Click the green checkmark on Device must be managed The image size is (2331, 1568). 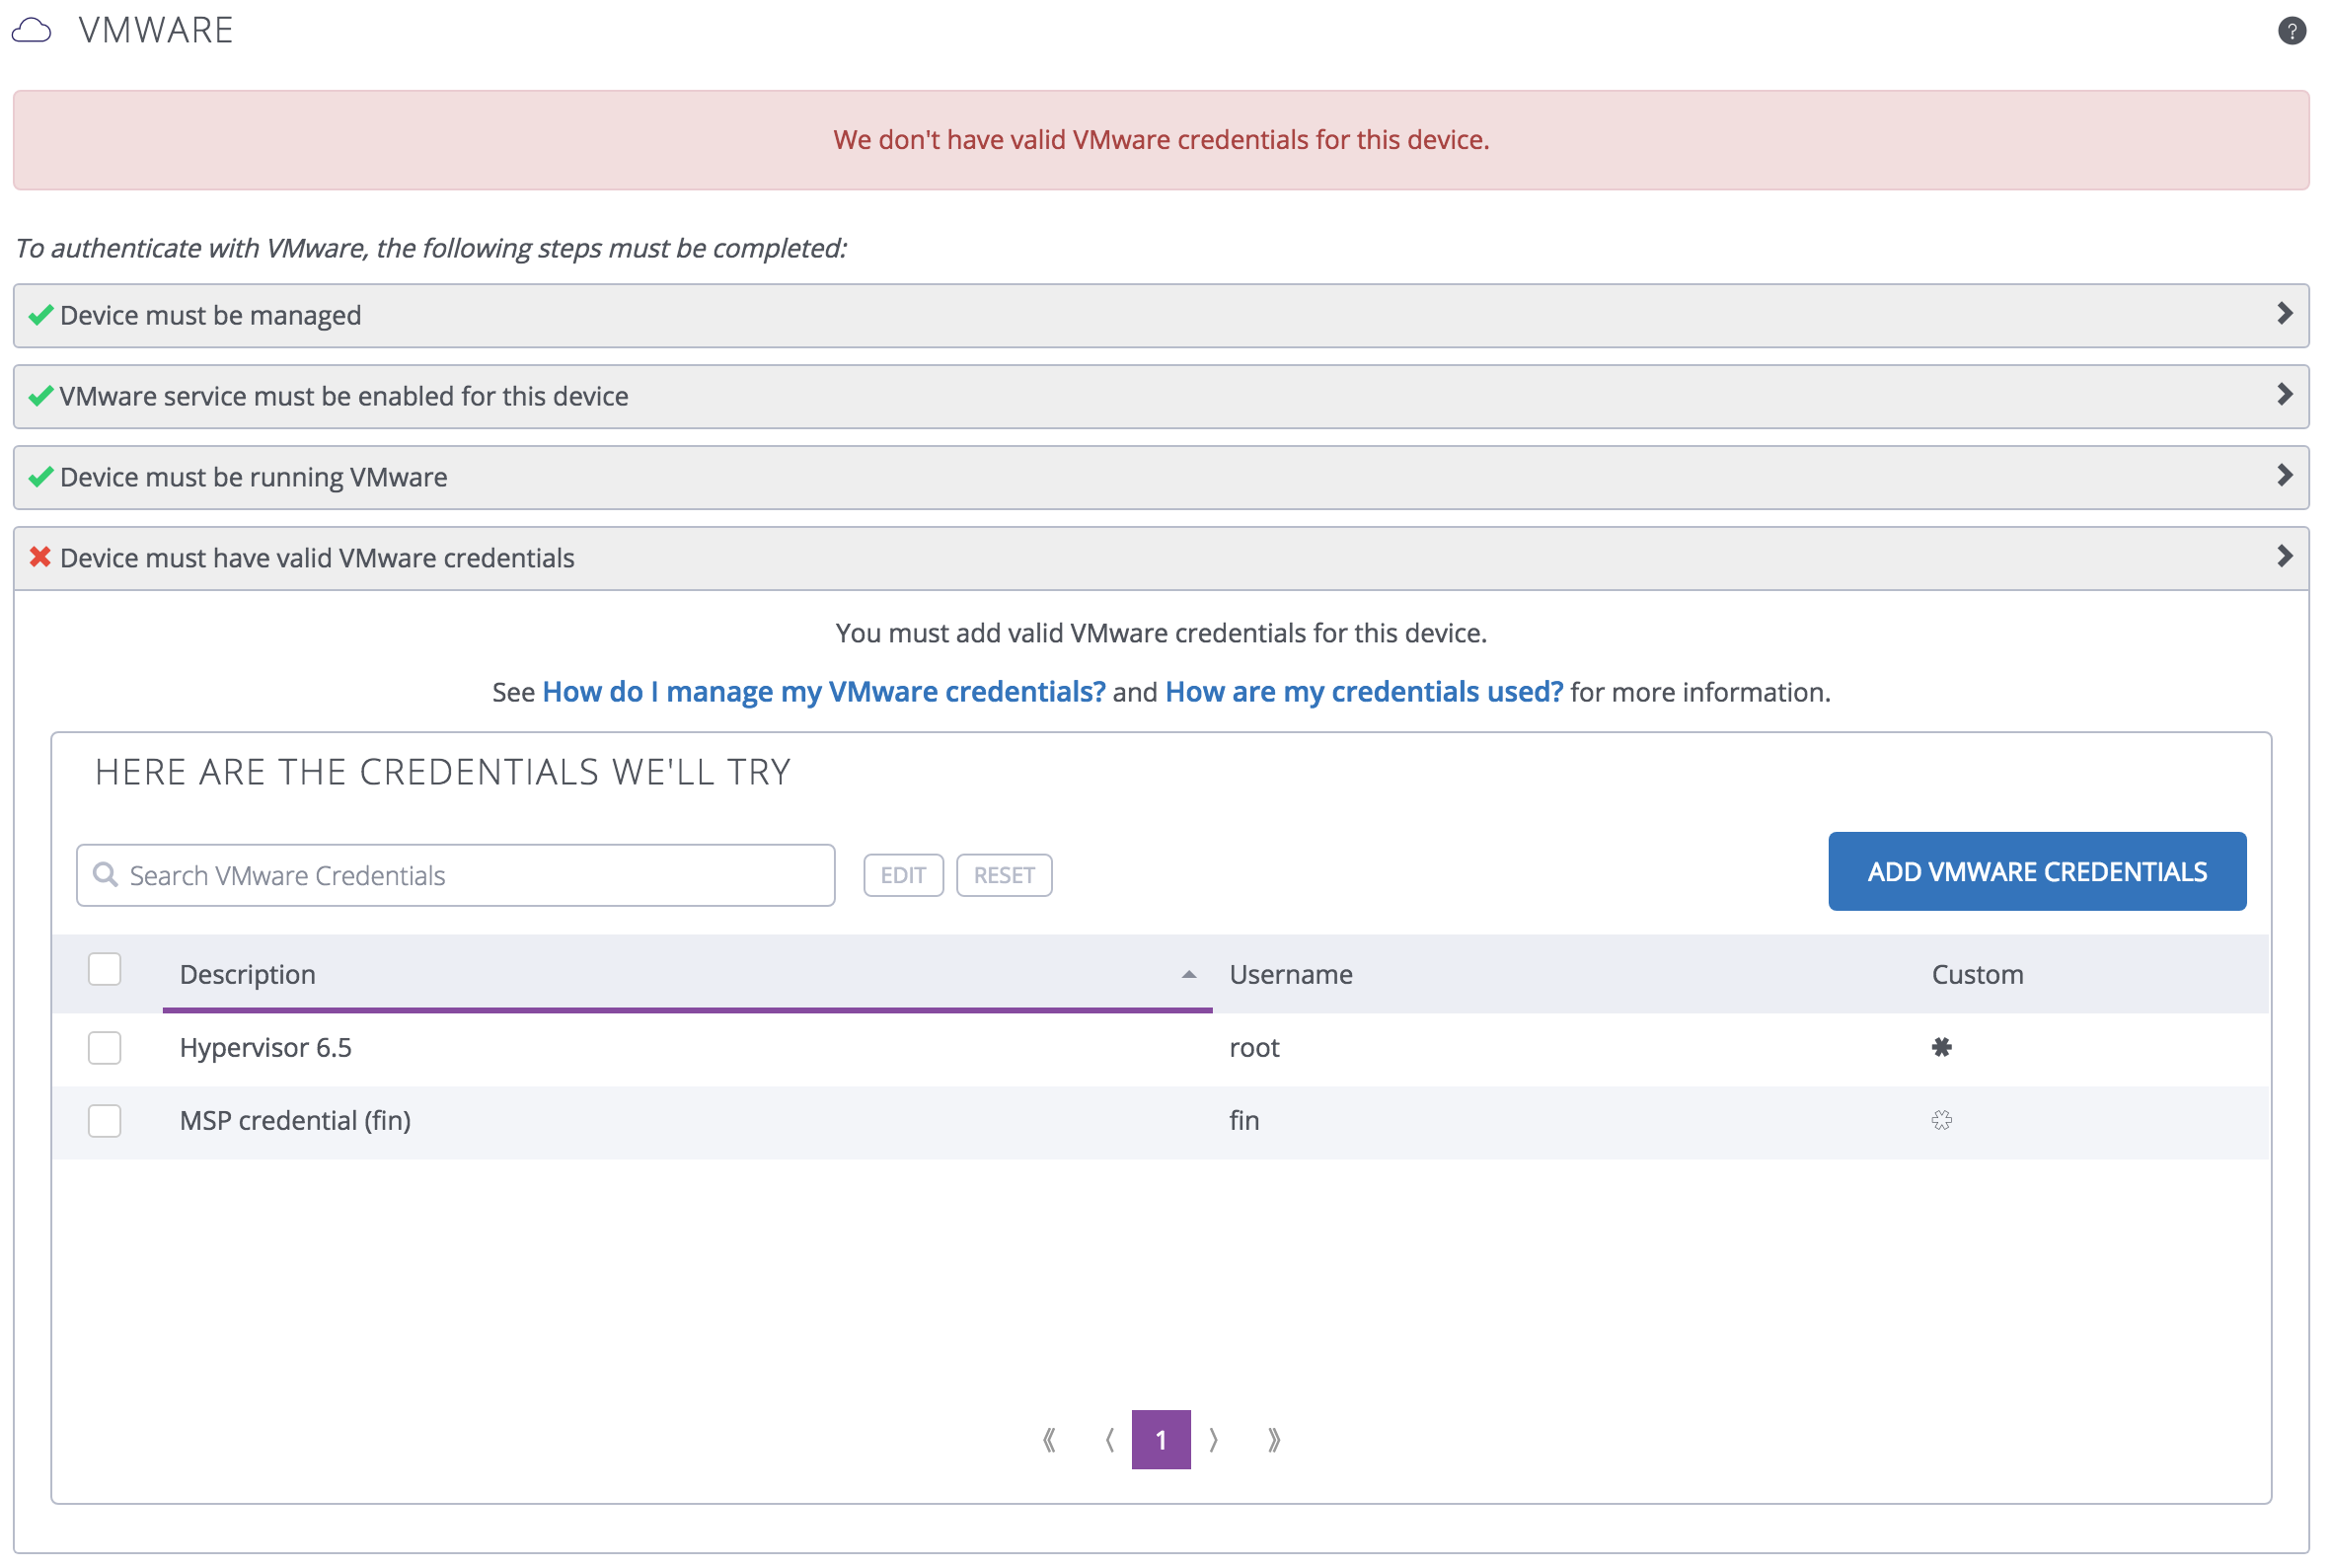(39, 314)
